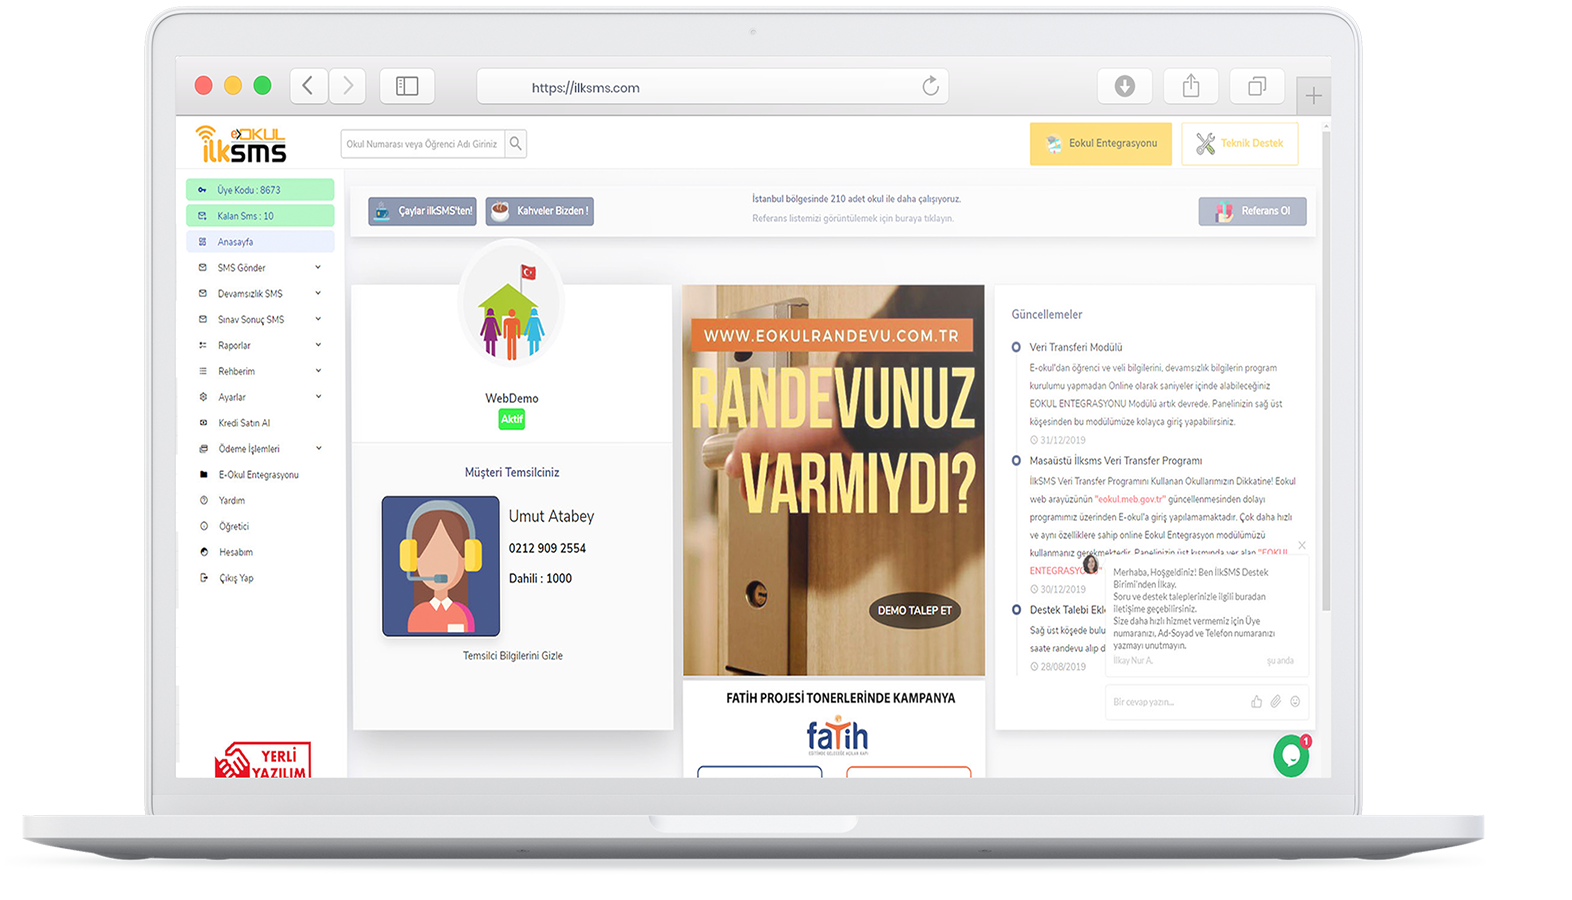
Task: Click the Fatih project logo
Action: pyautogui.click(x=838, y=736)
